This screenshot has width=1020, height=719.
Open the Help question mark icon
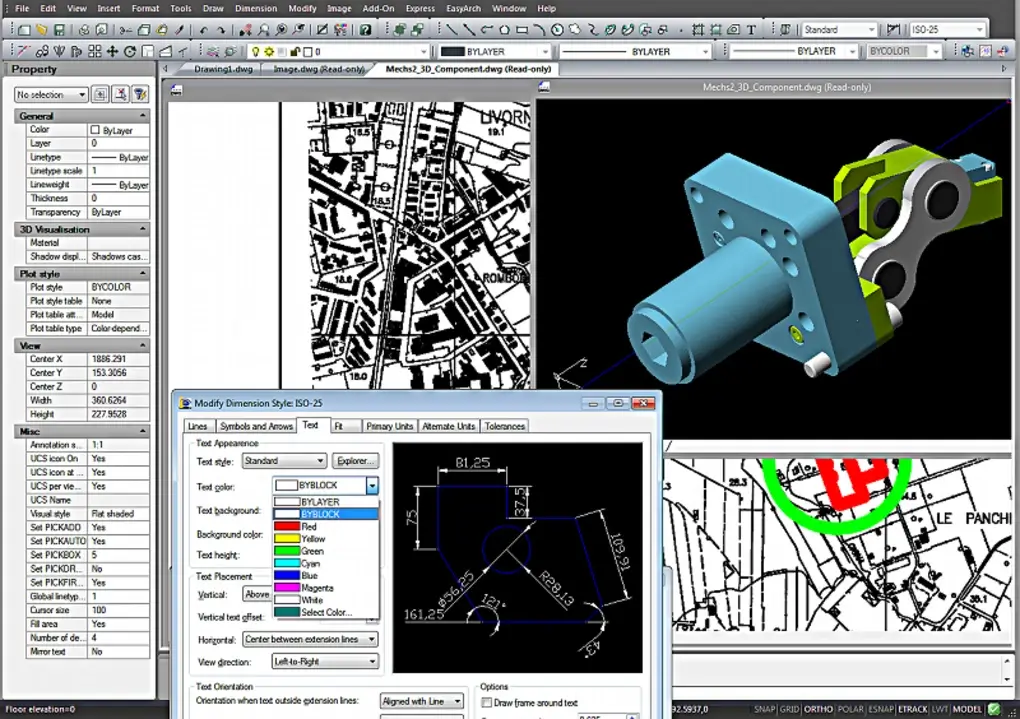coord(366,30)
